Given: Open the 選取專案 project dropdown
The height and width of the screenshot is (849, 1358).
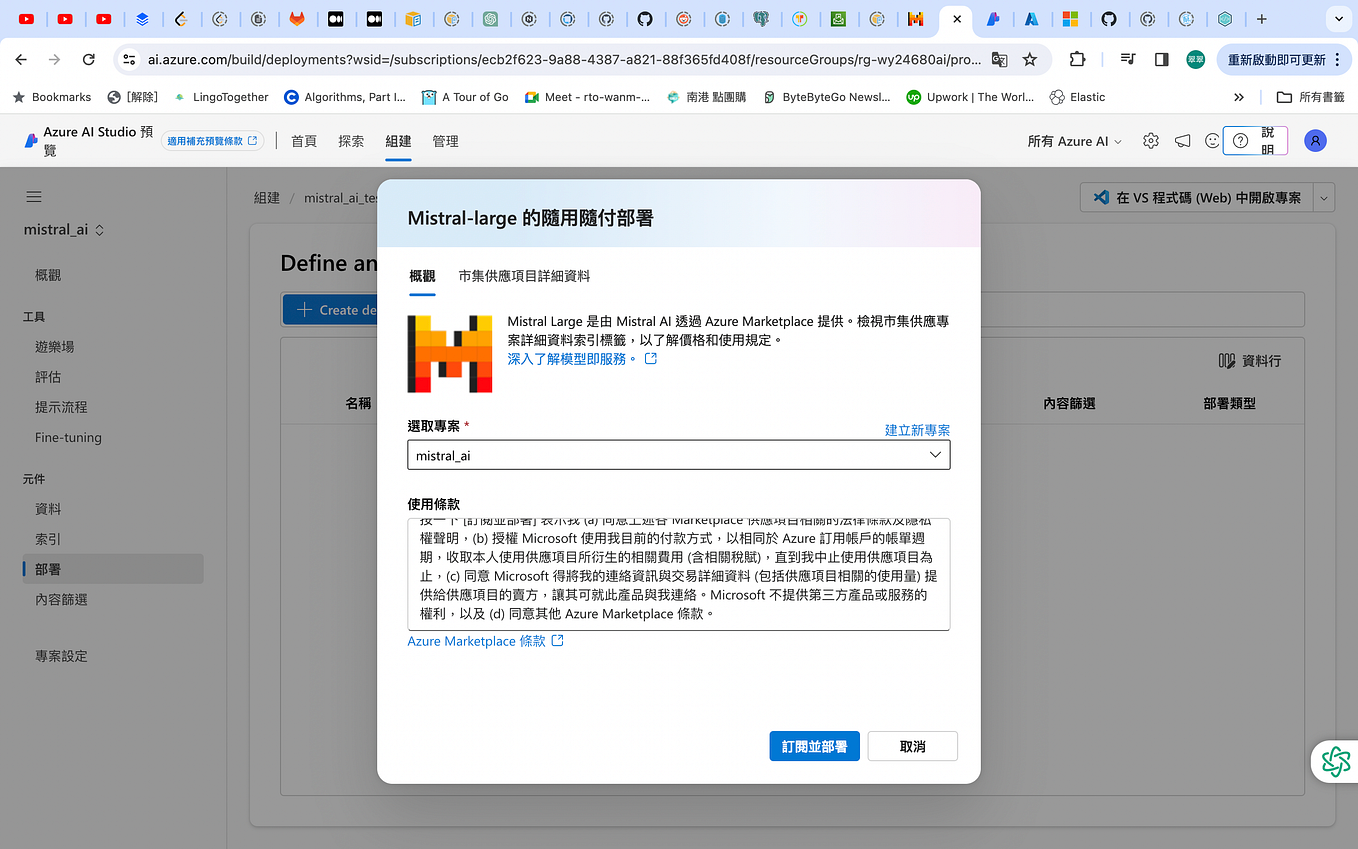Looking at the screenshot, I should (678, 455).
